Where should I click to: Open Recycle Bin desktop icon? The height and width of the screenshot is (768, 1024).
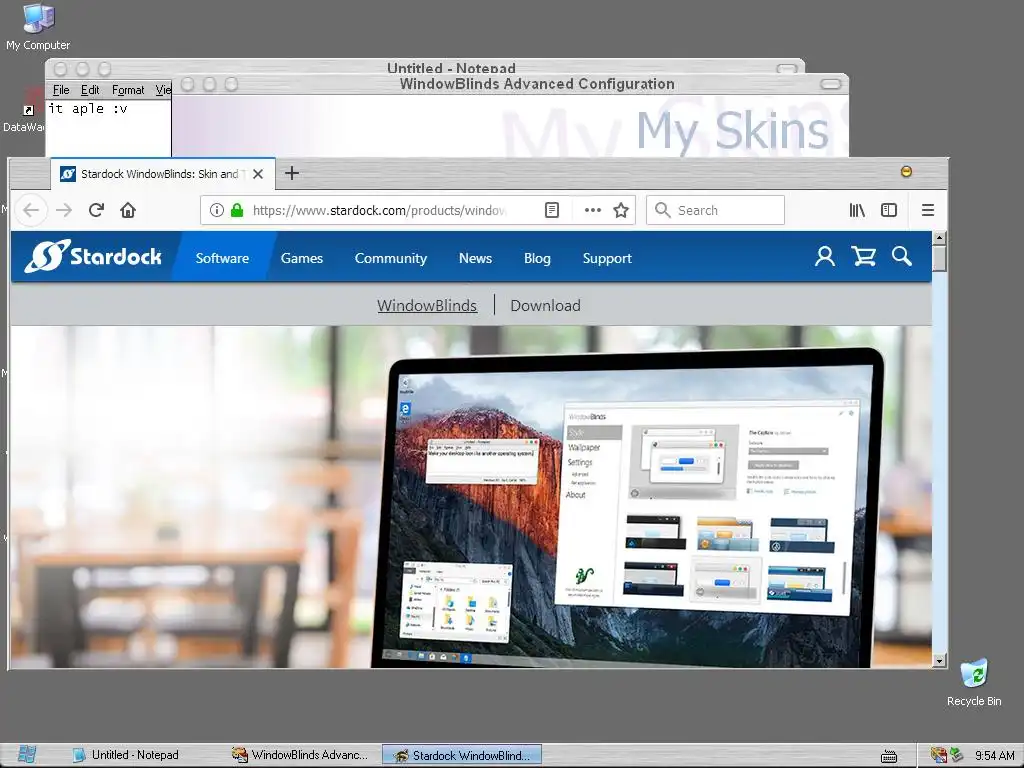(x=974, y=682)
